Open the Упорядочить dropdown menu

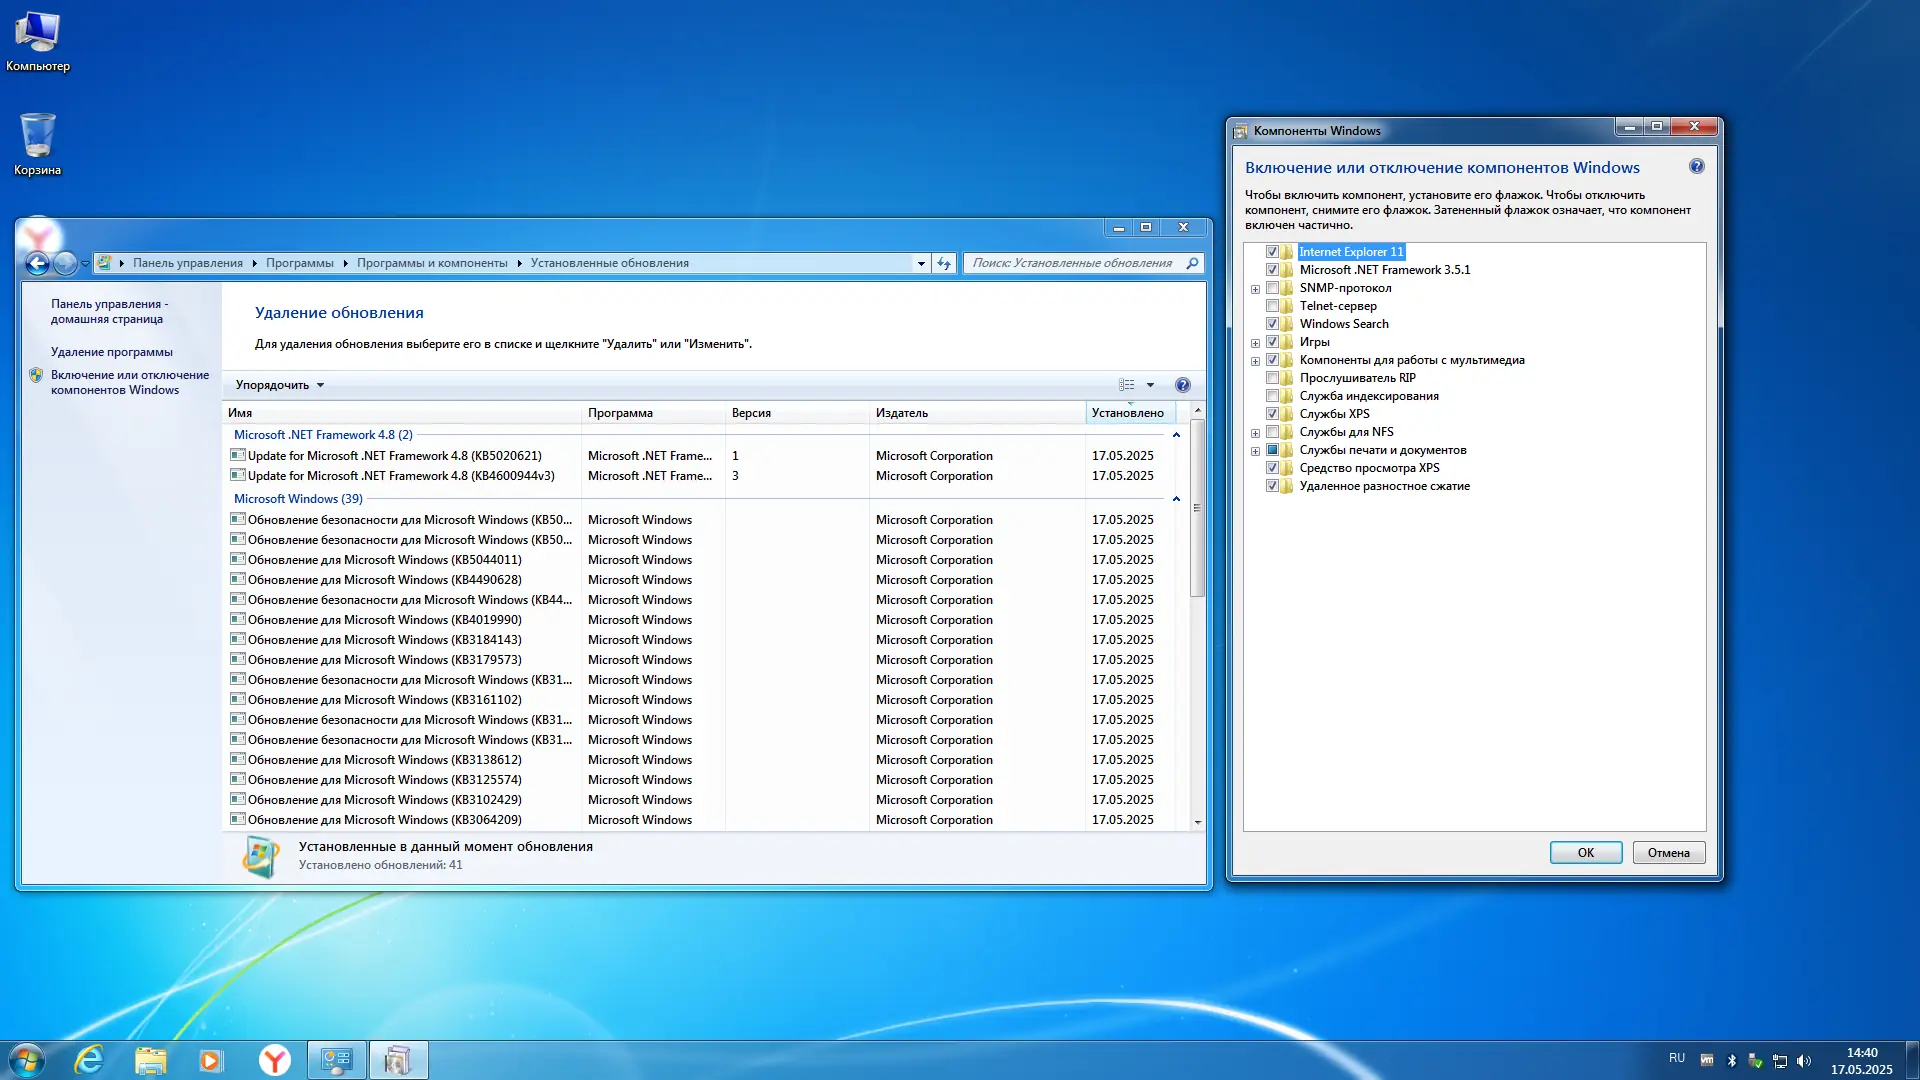(280, 385)
